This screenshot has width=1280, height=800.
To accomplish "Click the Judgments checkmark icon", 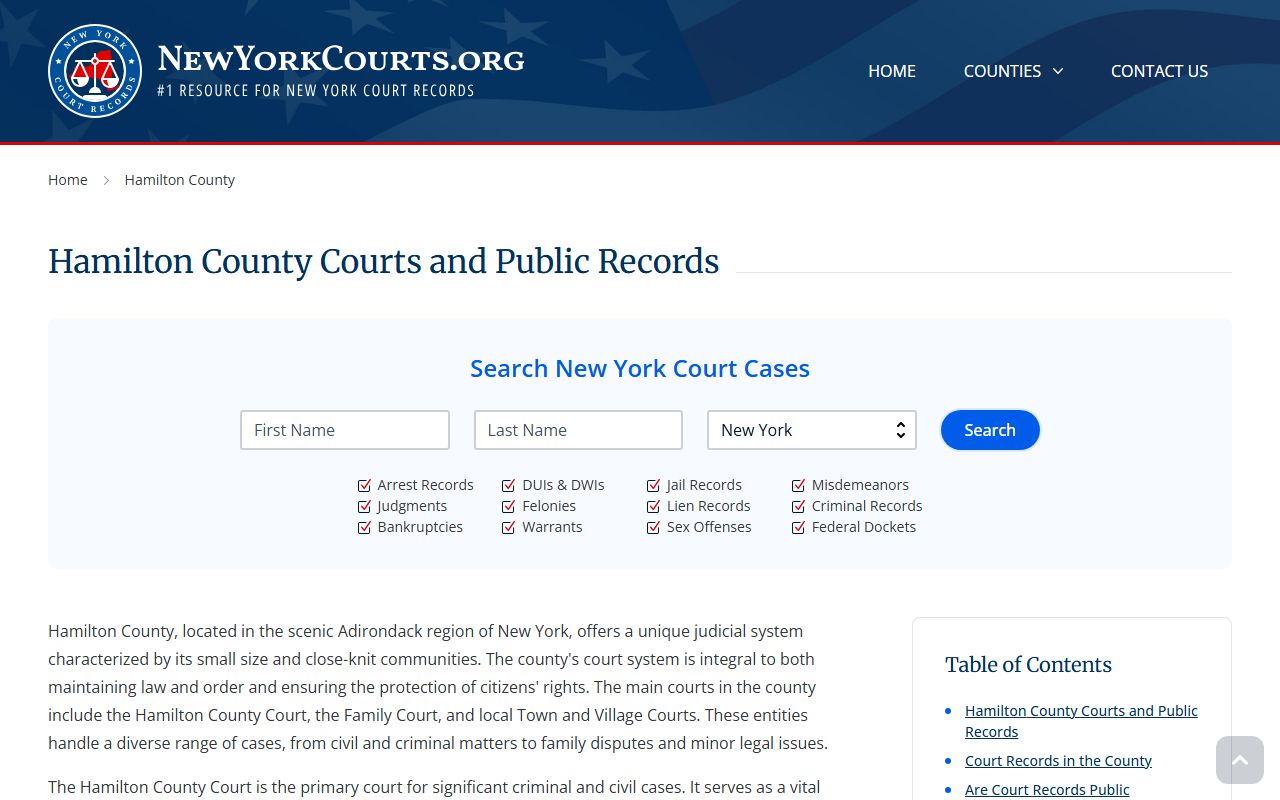I will 364,506.
